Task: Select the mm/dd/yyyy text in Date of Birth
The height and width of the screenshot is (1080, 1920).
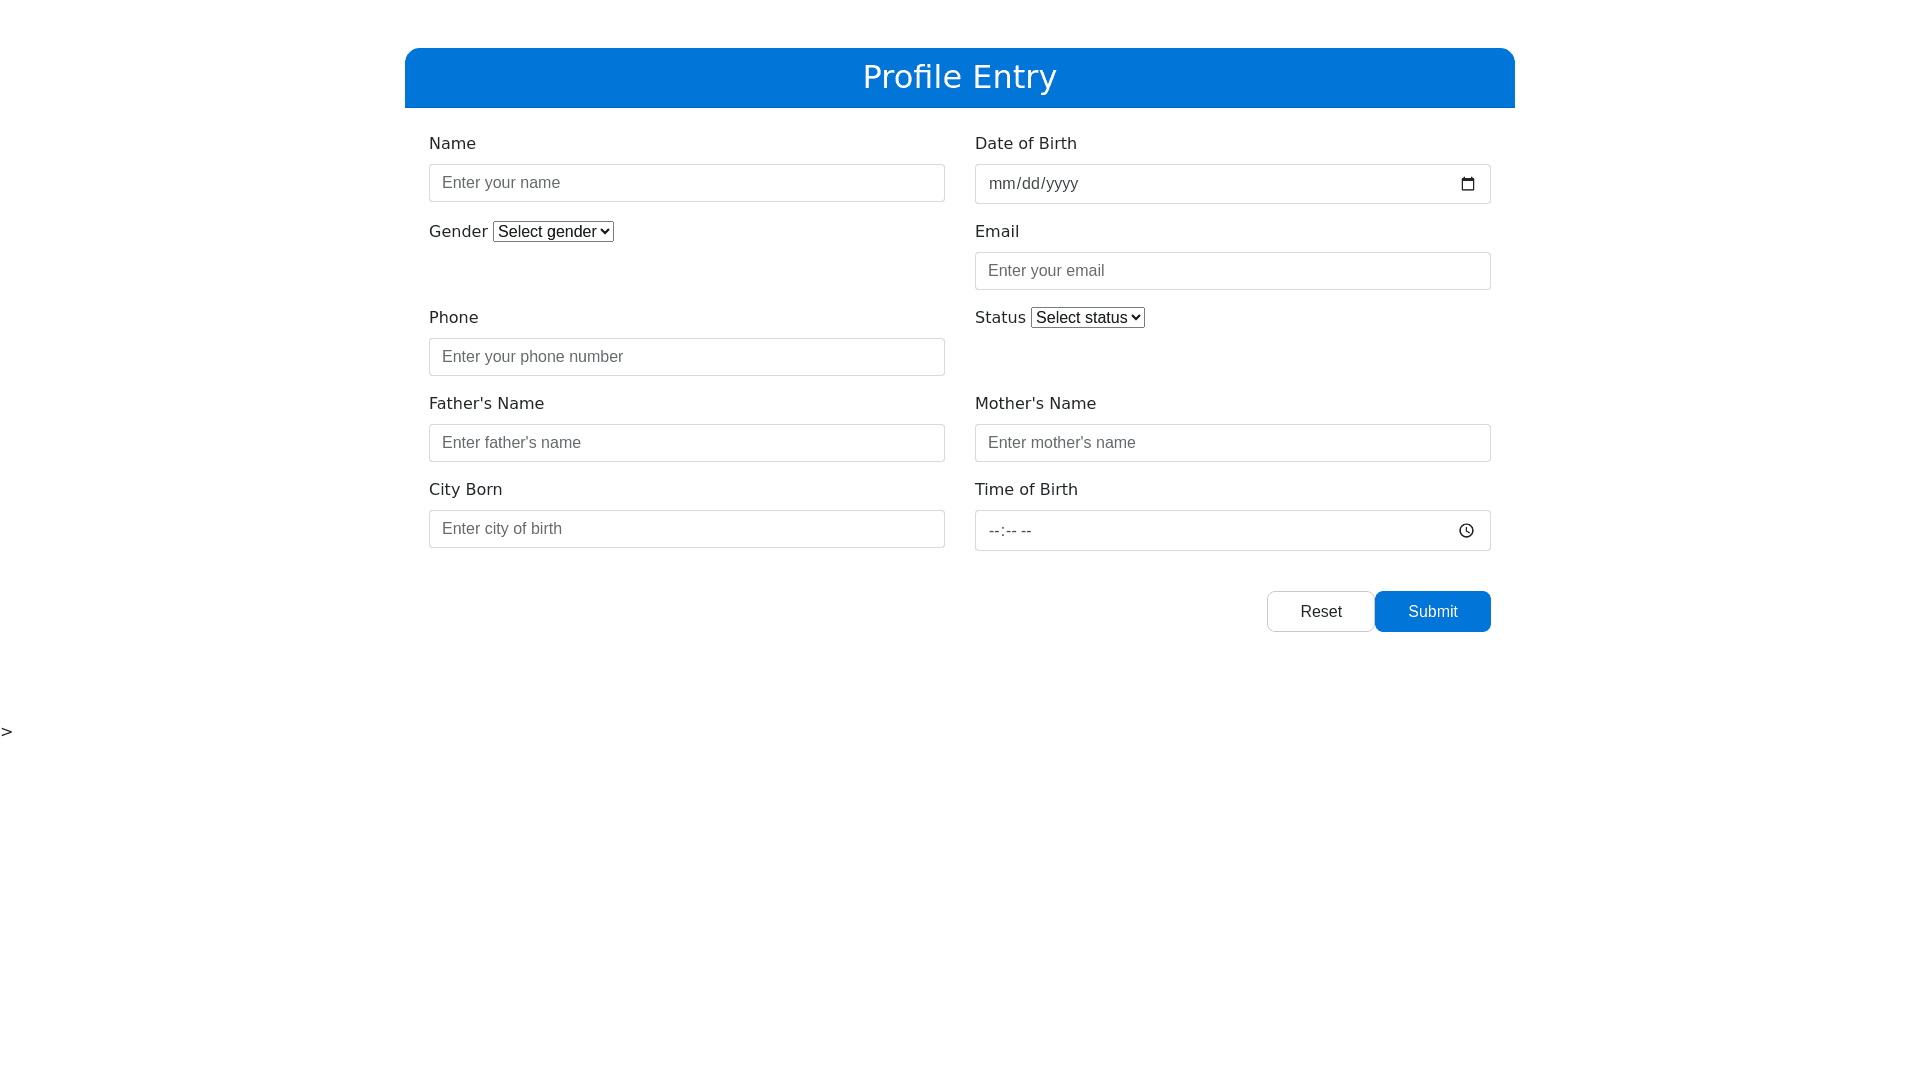Action: tap(1033, 184)
